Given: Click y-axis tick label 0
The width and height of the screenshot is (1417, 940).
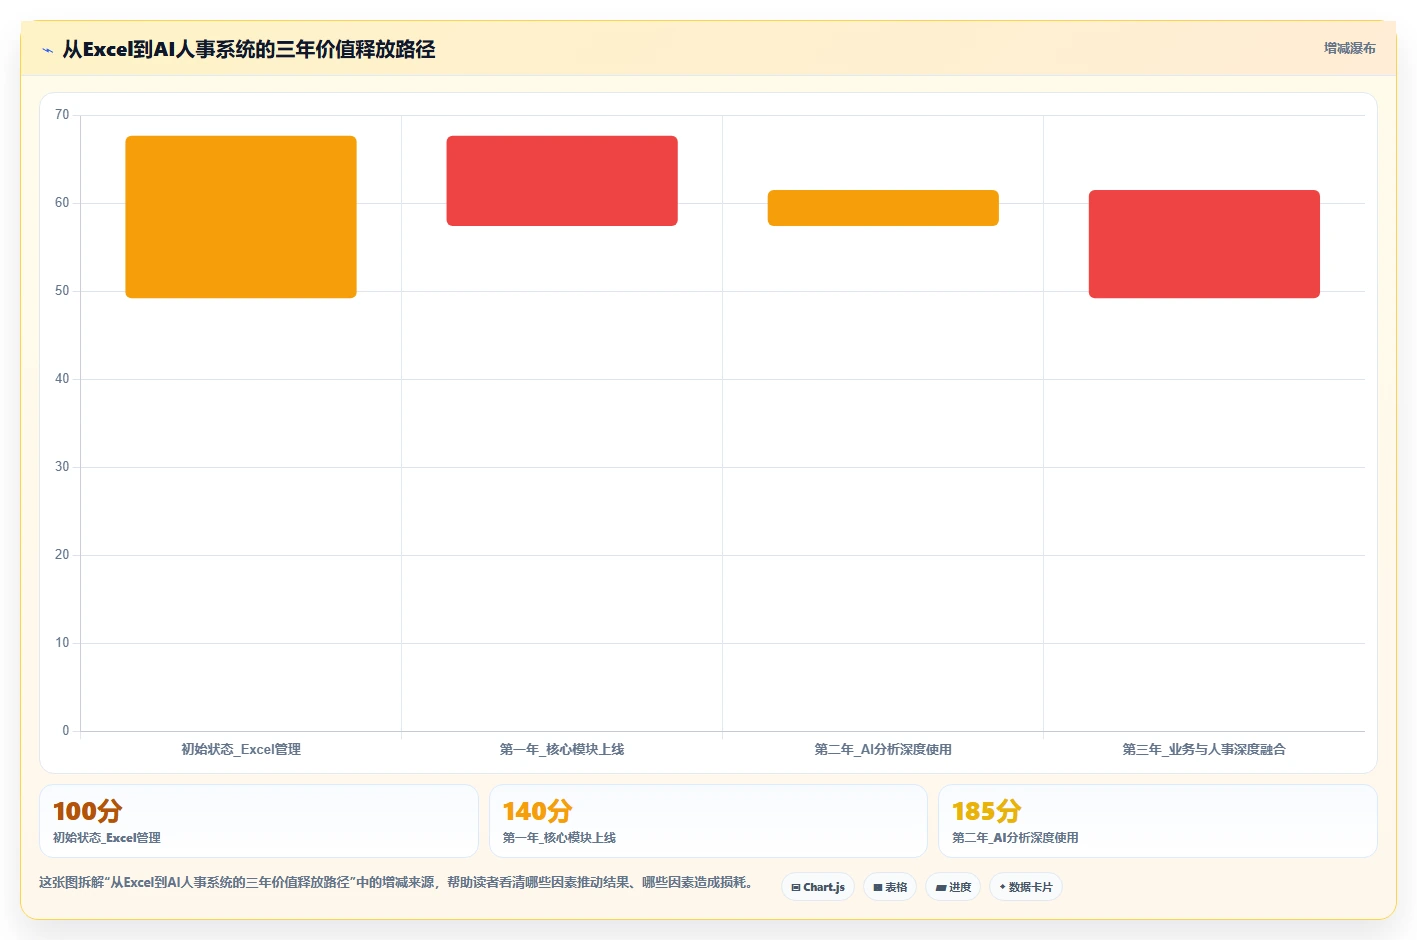Looking at the screenshot, I should [66, 731].
